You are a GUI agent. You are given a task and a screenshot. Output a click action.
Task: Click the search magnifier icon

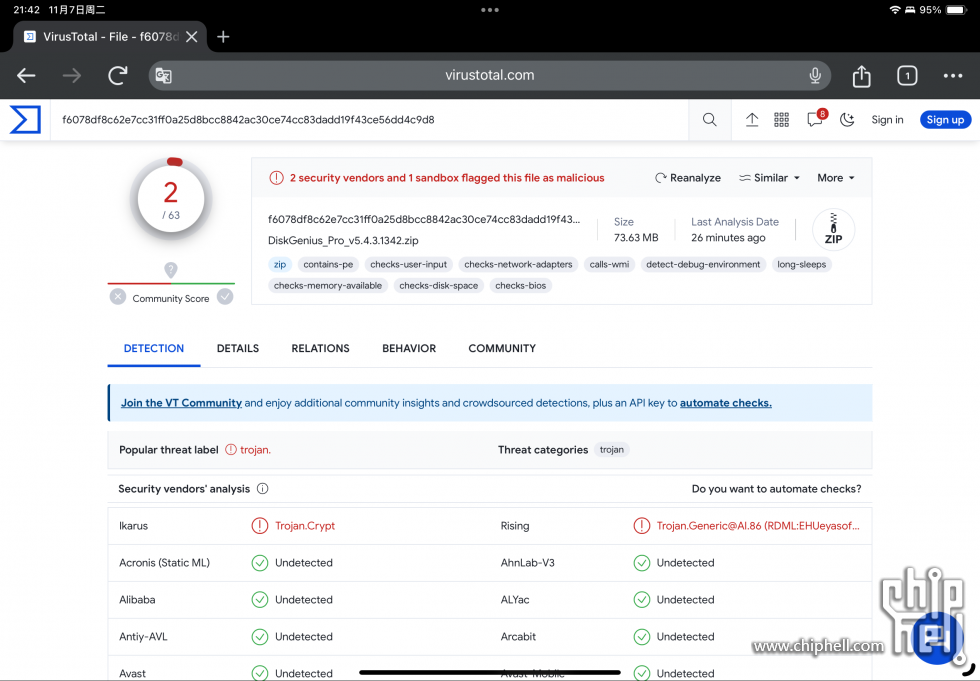[x=709, y=119]
